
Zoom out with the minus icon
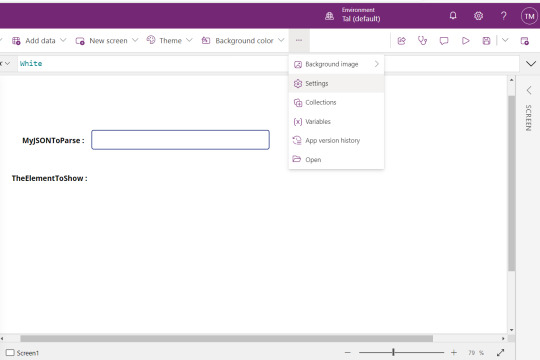tap(347, 352)
